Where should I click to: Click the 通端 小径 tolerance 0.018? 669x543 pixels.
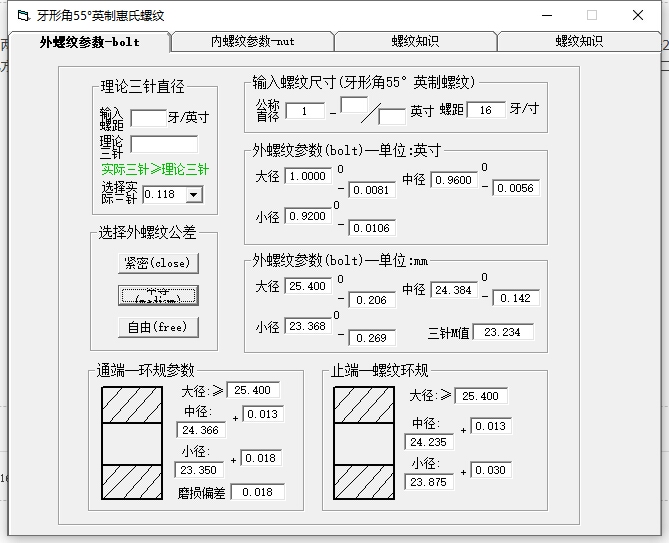[261, 458]
